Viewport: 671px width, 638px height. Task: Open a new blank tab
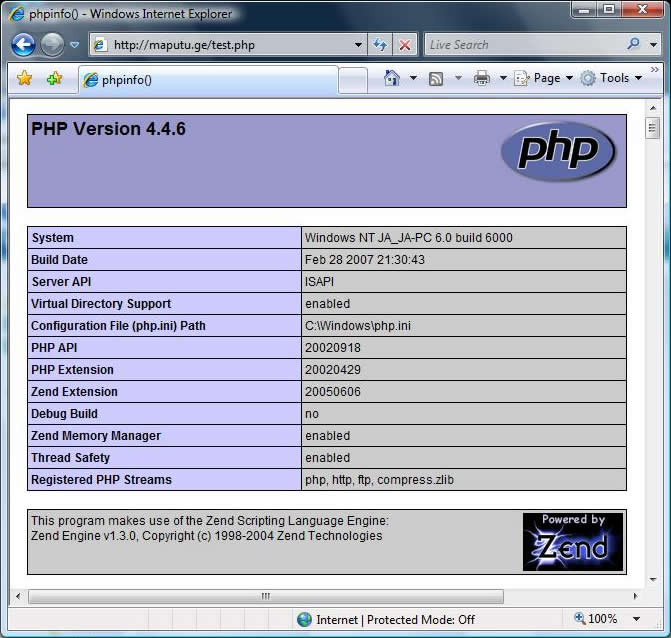(x=353, y=80)
